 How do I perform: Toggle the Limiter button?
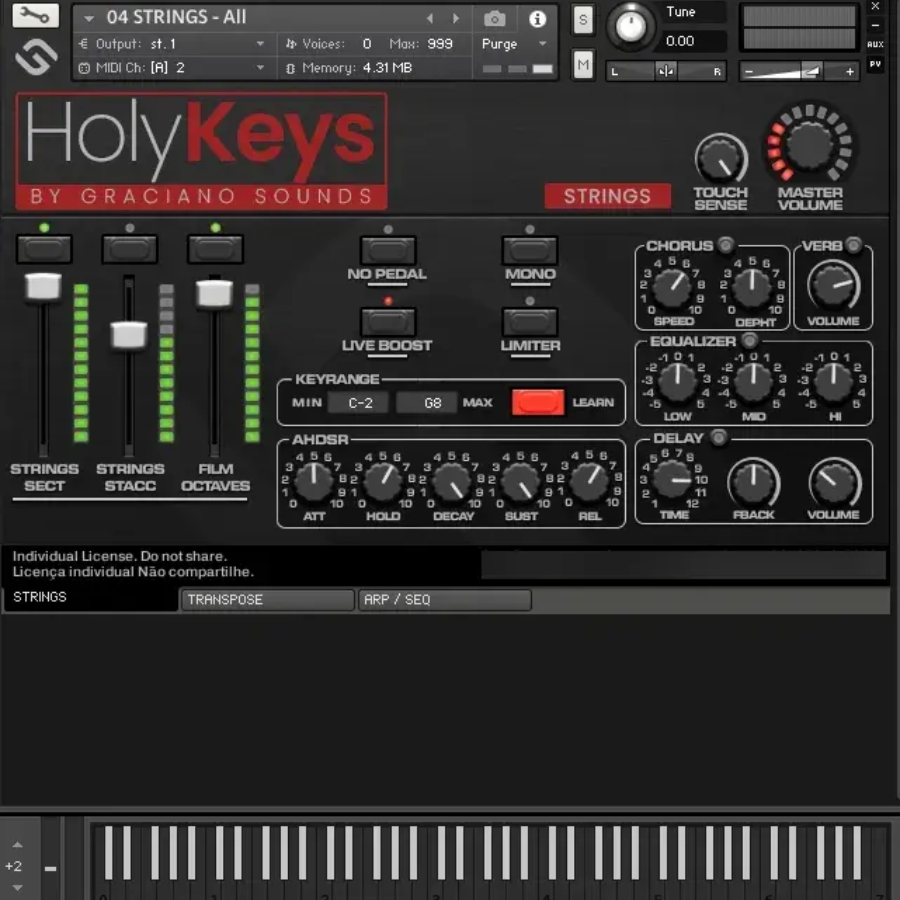pos(530,322)
